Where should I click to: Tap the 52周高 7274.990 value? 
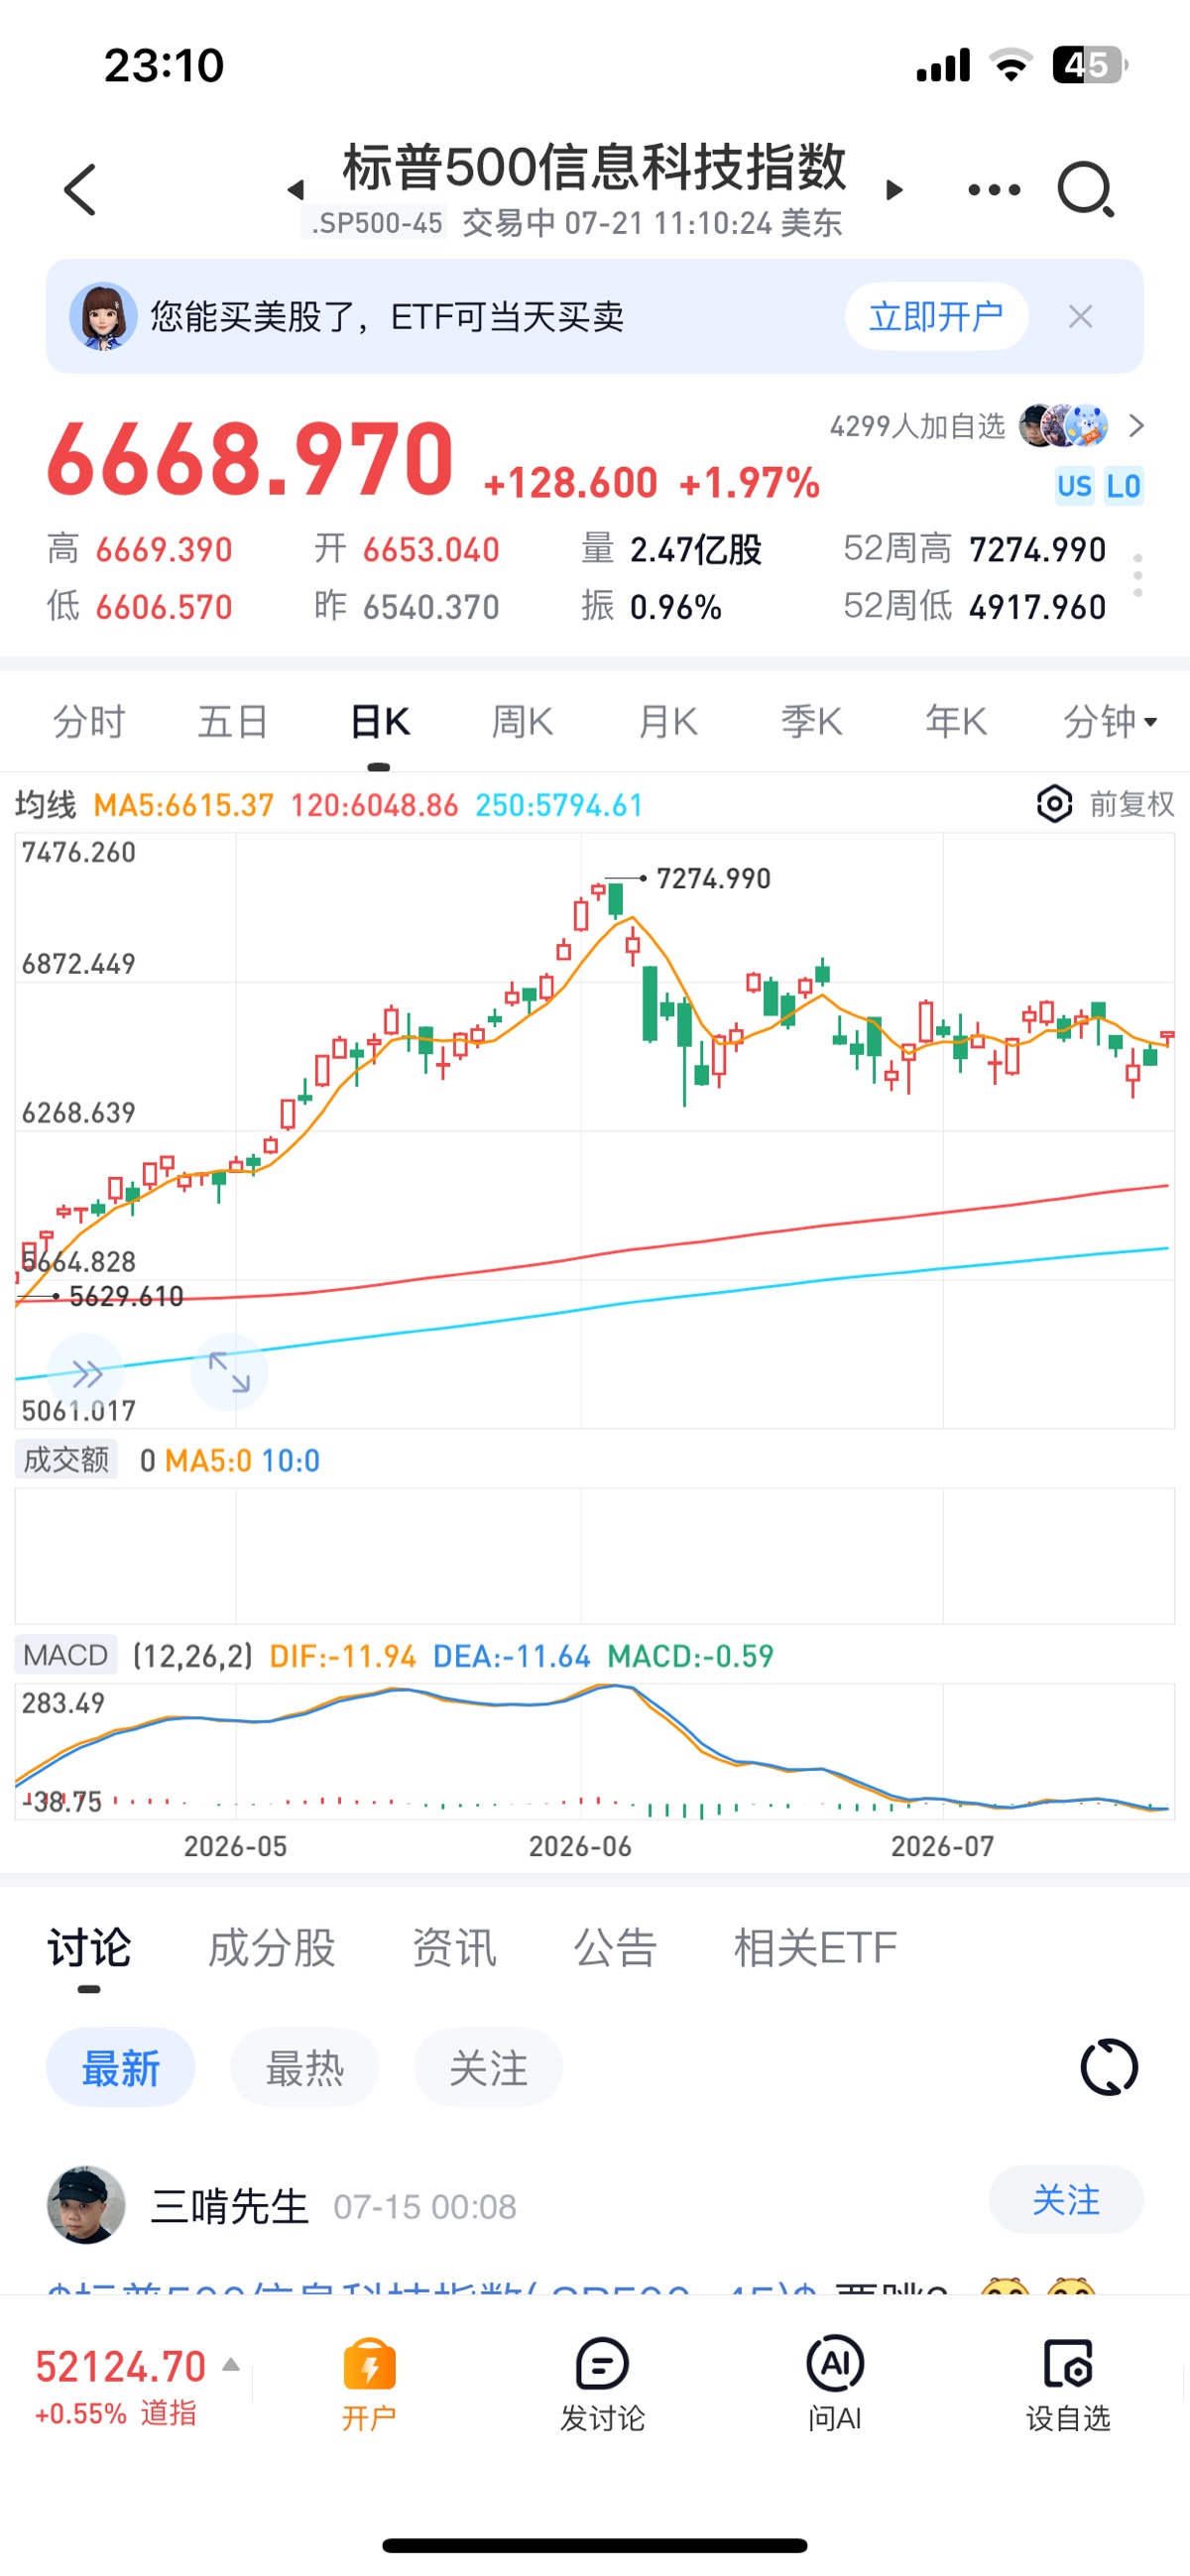pos(1037,549)
